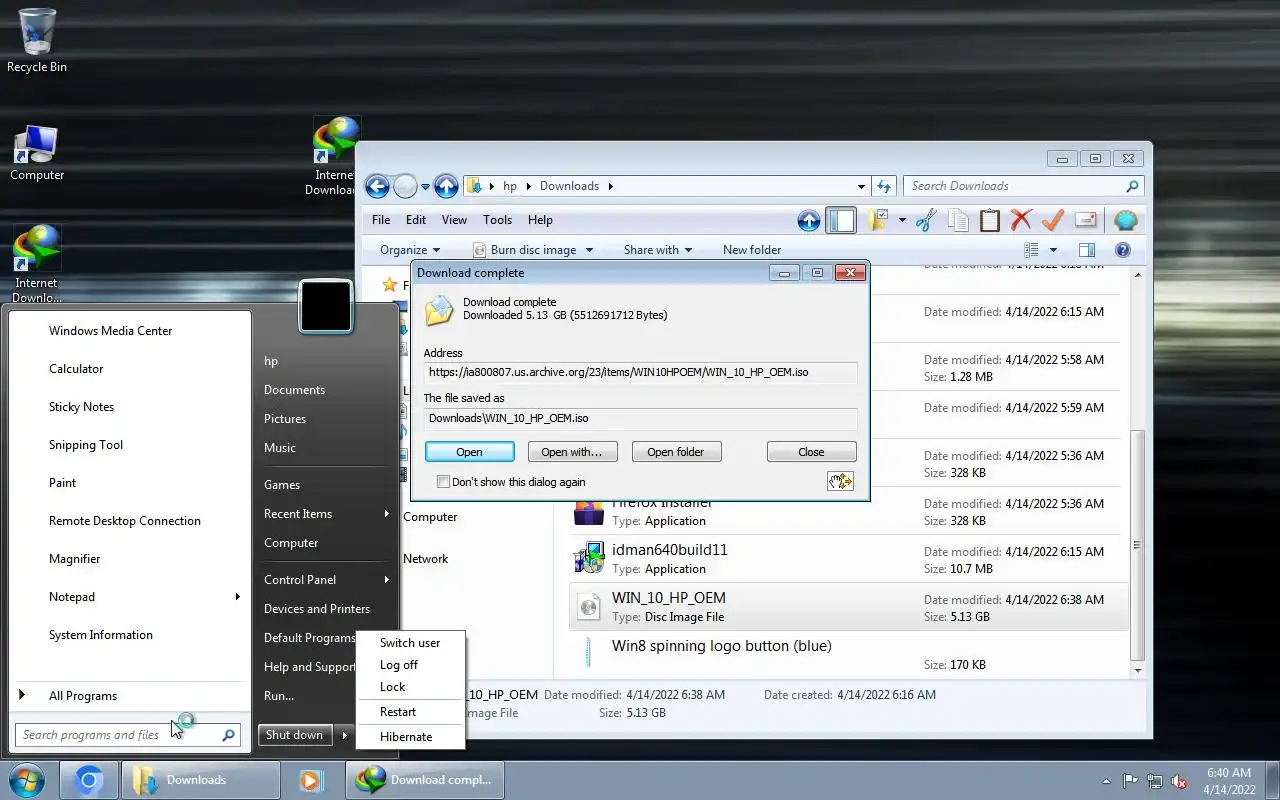This screenshot has height=800, width=1280.
Task: Open Snipping Tool from Start menu
Action: 86,445
